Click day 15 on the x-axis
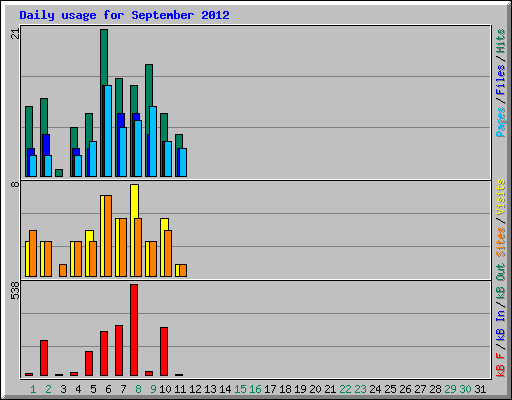Screen dimensions: 512x400 pos(240,389)
